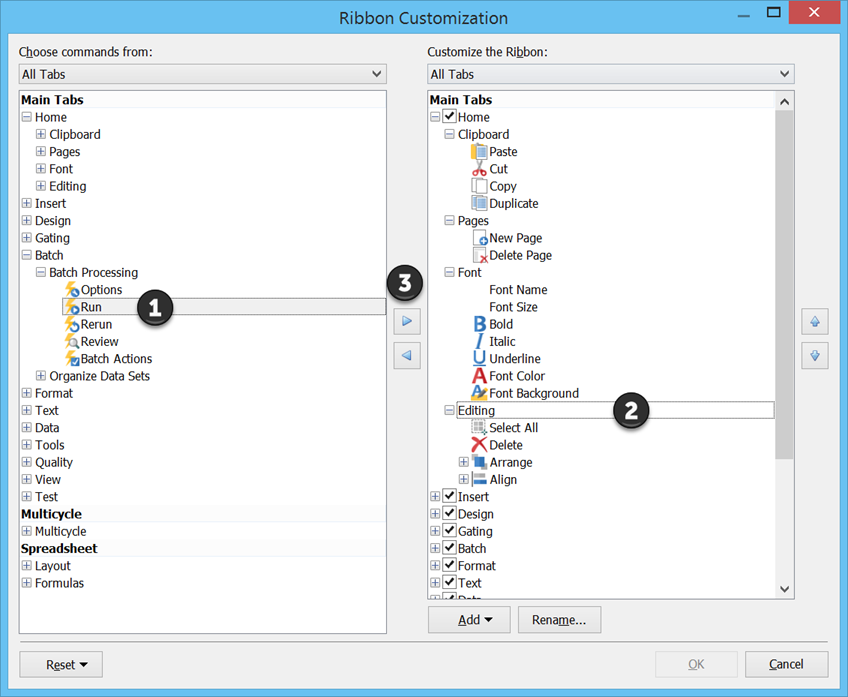Viewport: 848px width, 697px height.
Task: Click the Bold icon in Font group
Action: pyautogui.click(x=479, y=324)
